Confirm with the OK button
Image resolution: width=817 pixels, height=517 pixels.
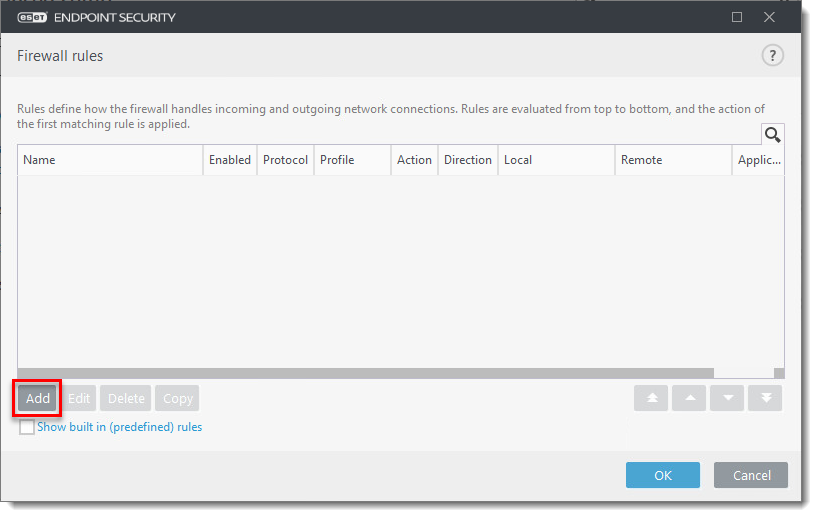coord(663,475)
